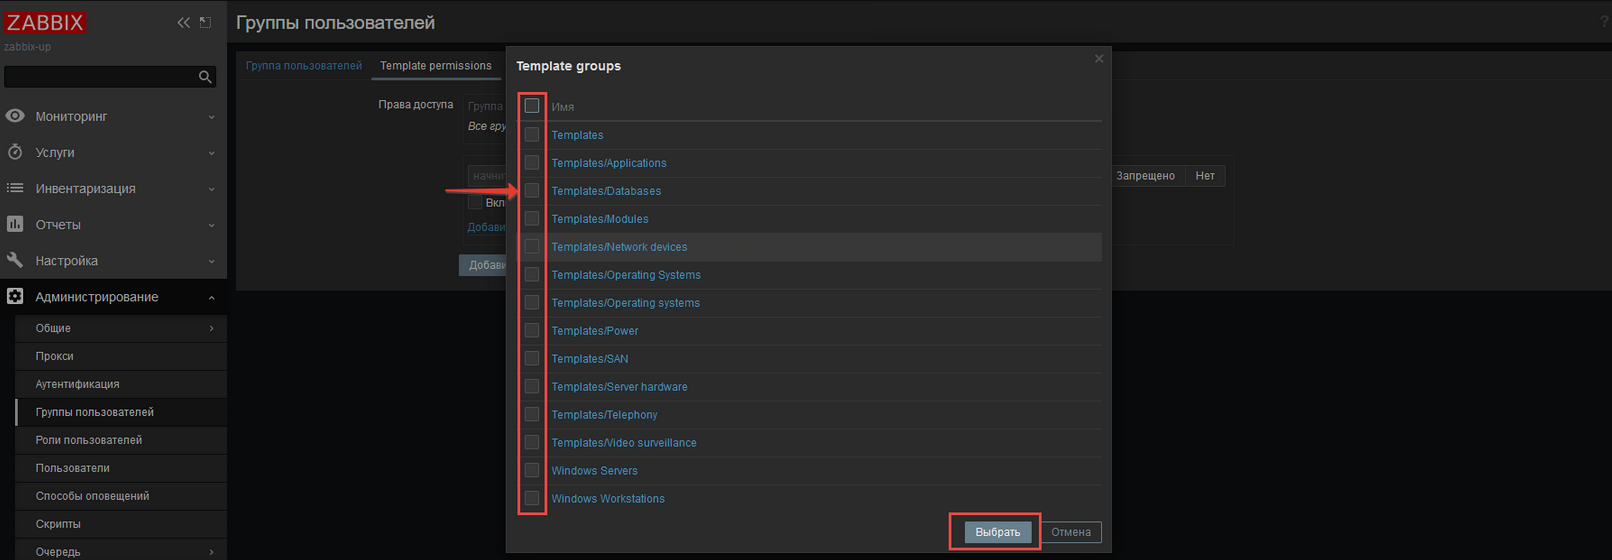Open the Прокси menu item
This screenshot has width=1612, height=560.
point(121,356)
